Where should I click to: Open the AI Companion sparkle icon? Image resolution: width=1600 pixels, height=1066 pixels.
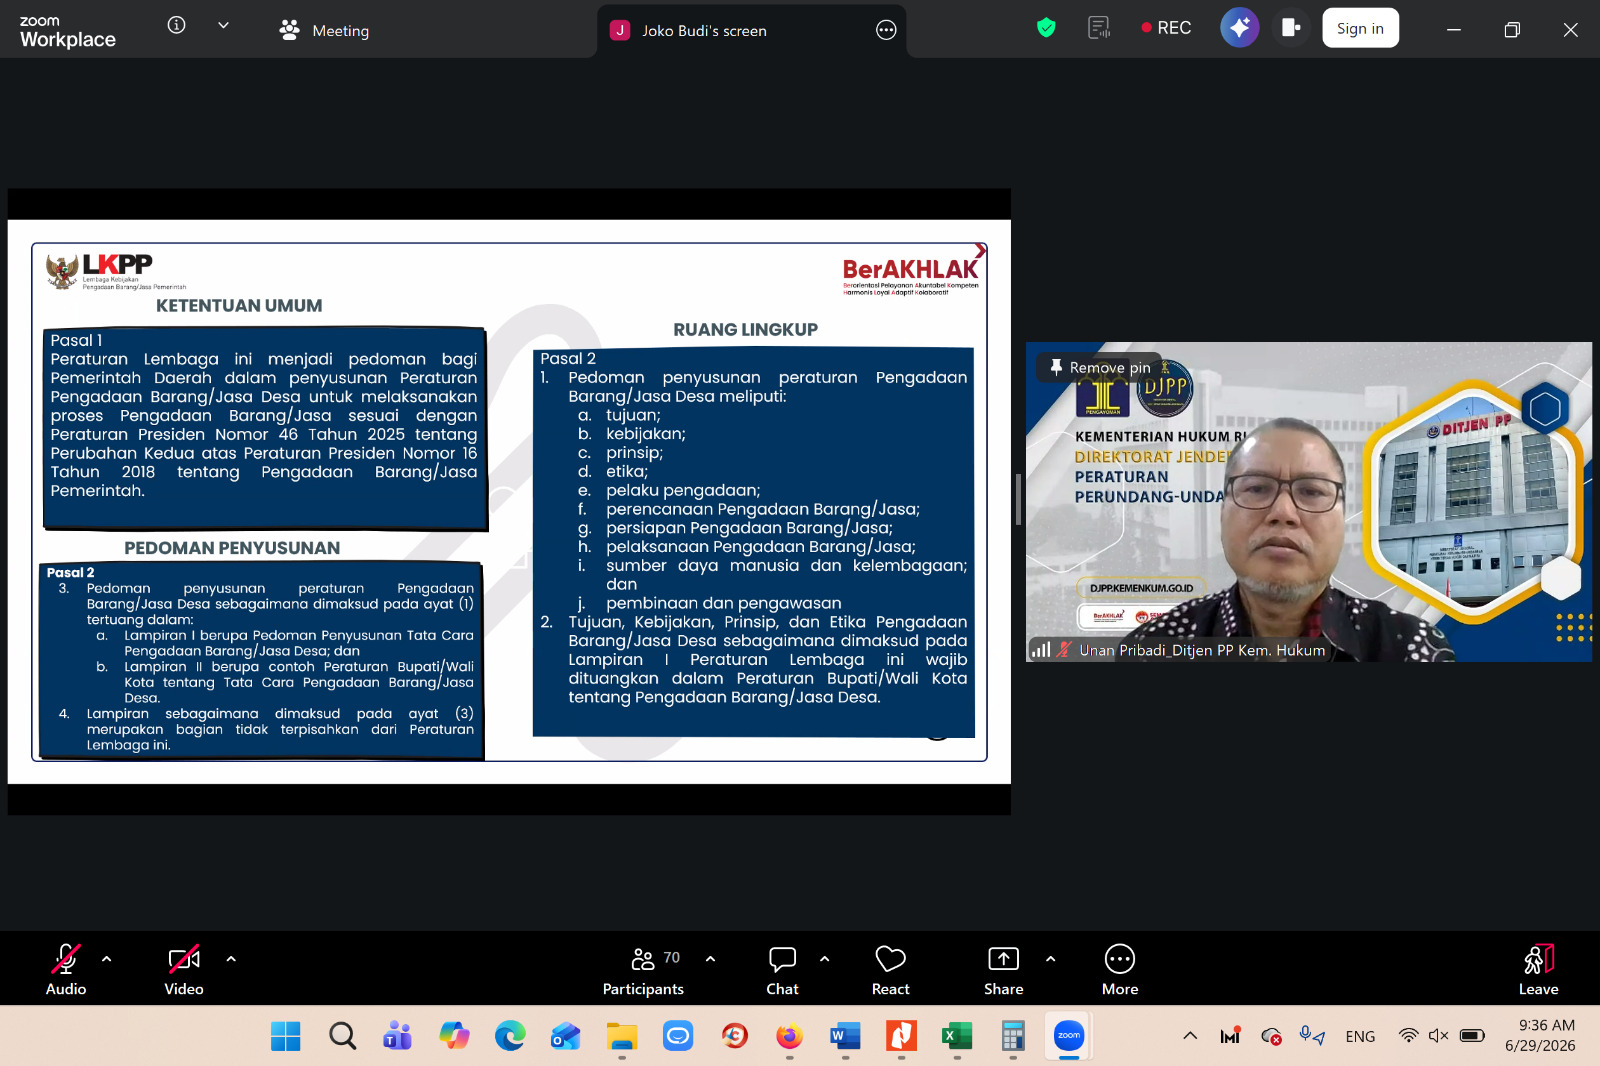(x=1239, y=28)
